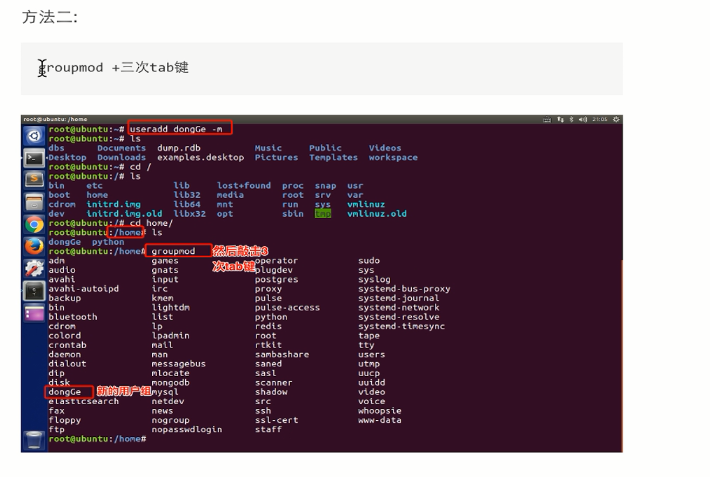
Task: Click the 'systemd-bus-proxy' group name
Action: [x=404, y=289]
